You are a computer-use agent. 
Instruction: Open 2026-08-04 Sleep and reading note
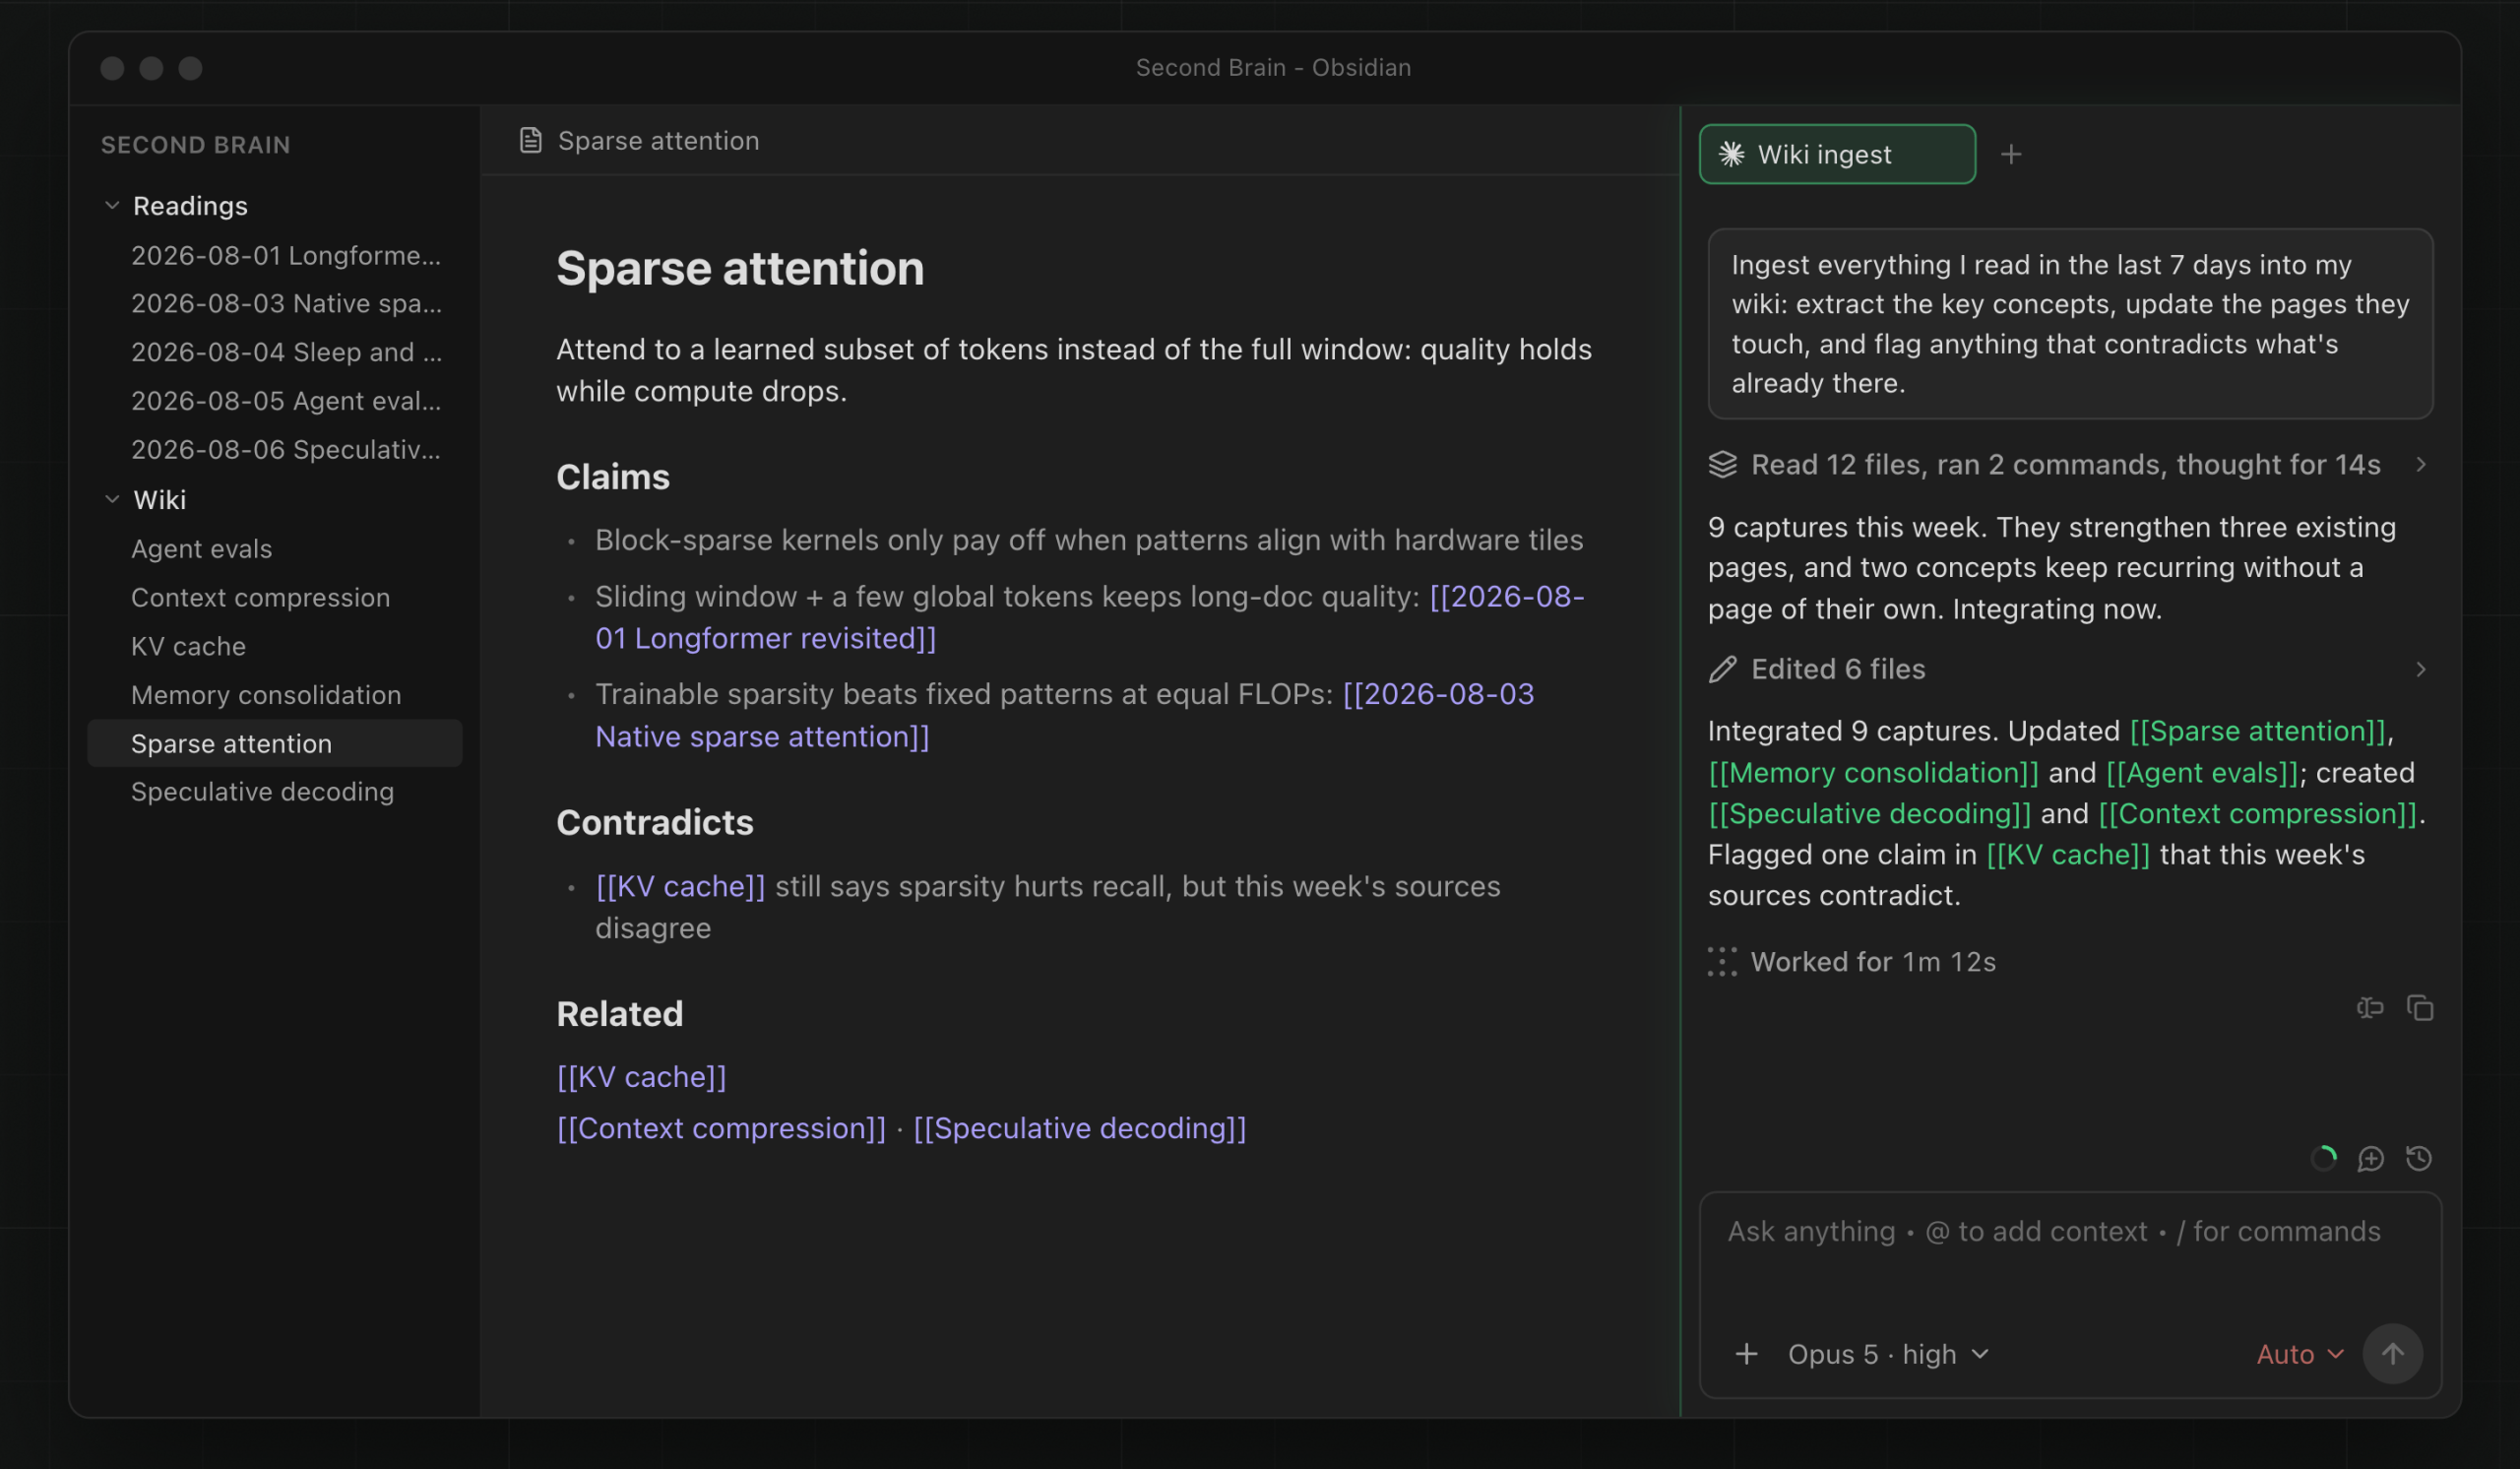point(286,353)
